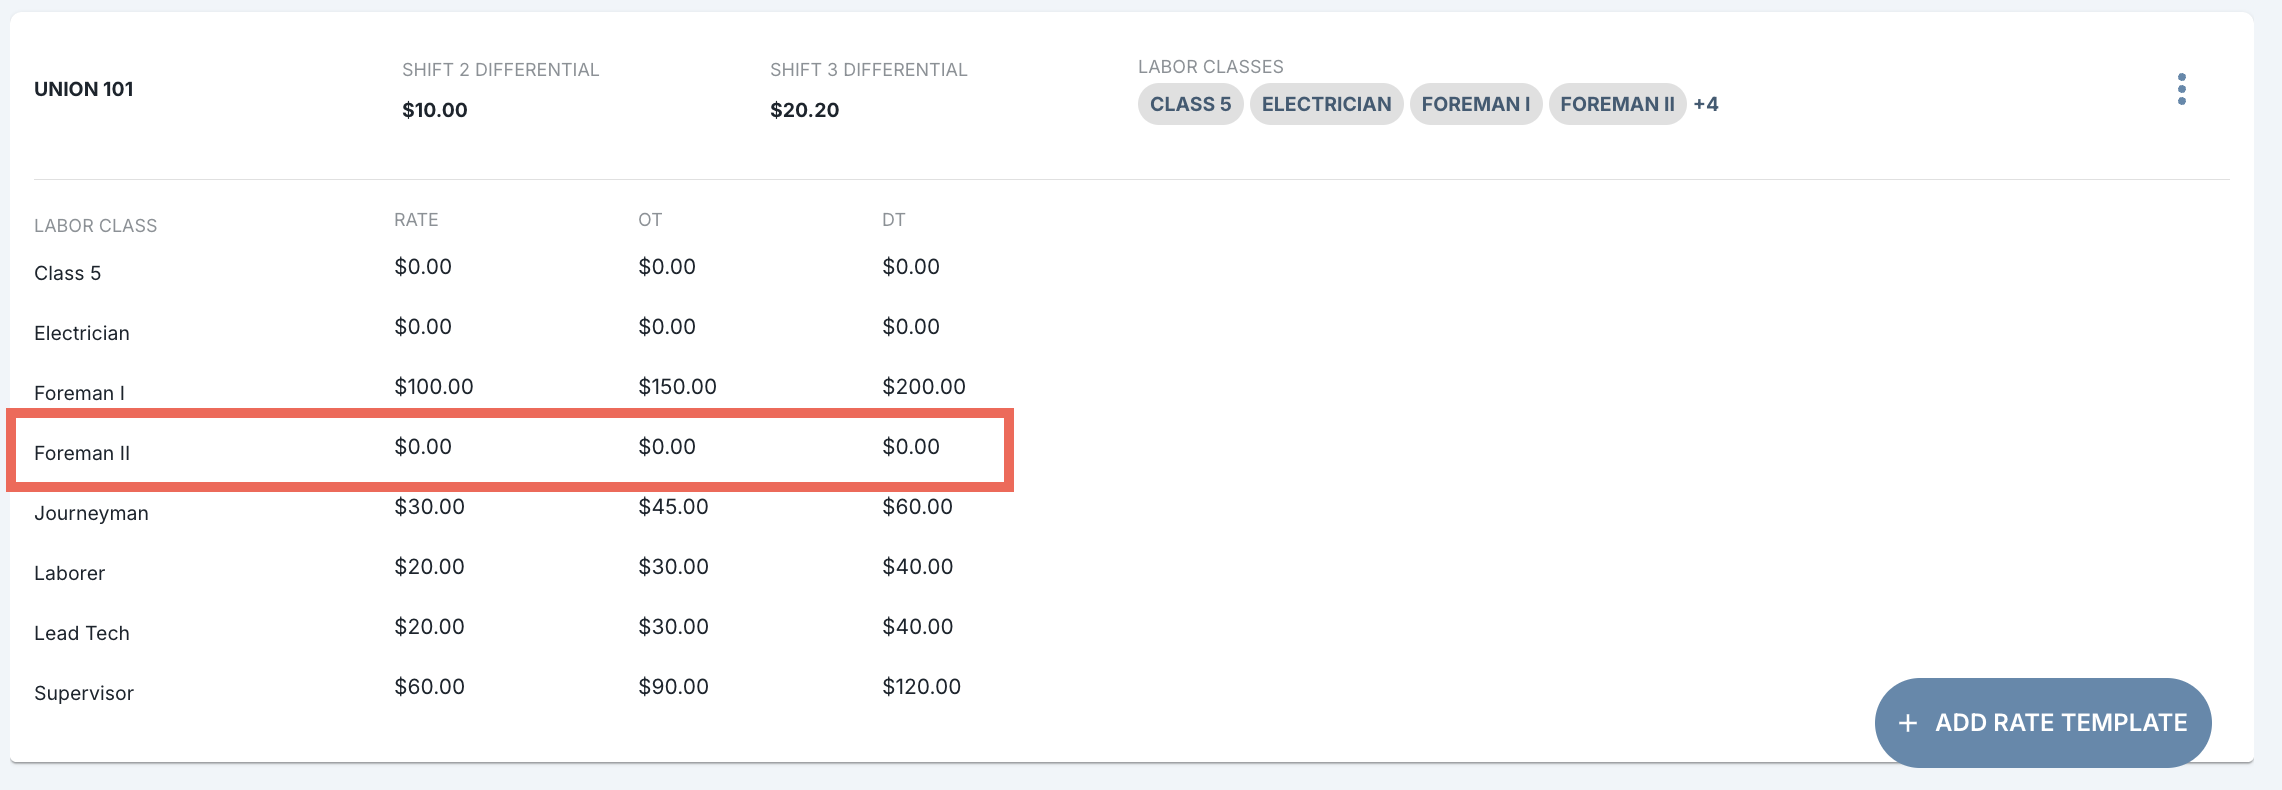Select the CLASS 5 labor class chip
The image size is (2282, 790).
1190,104
